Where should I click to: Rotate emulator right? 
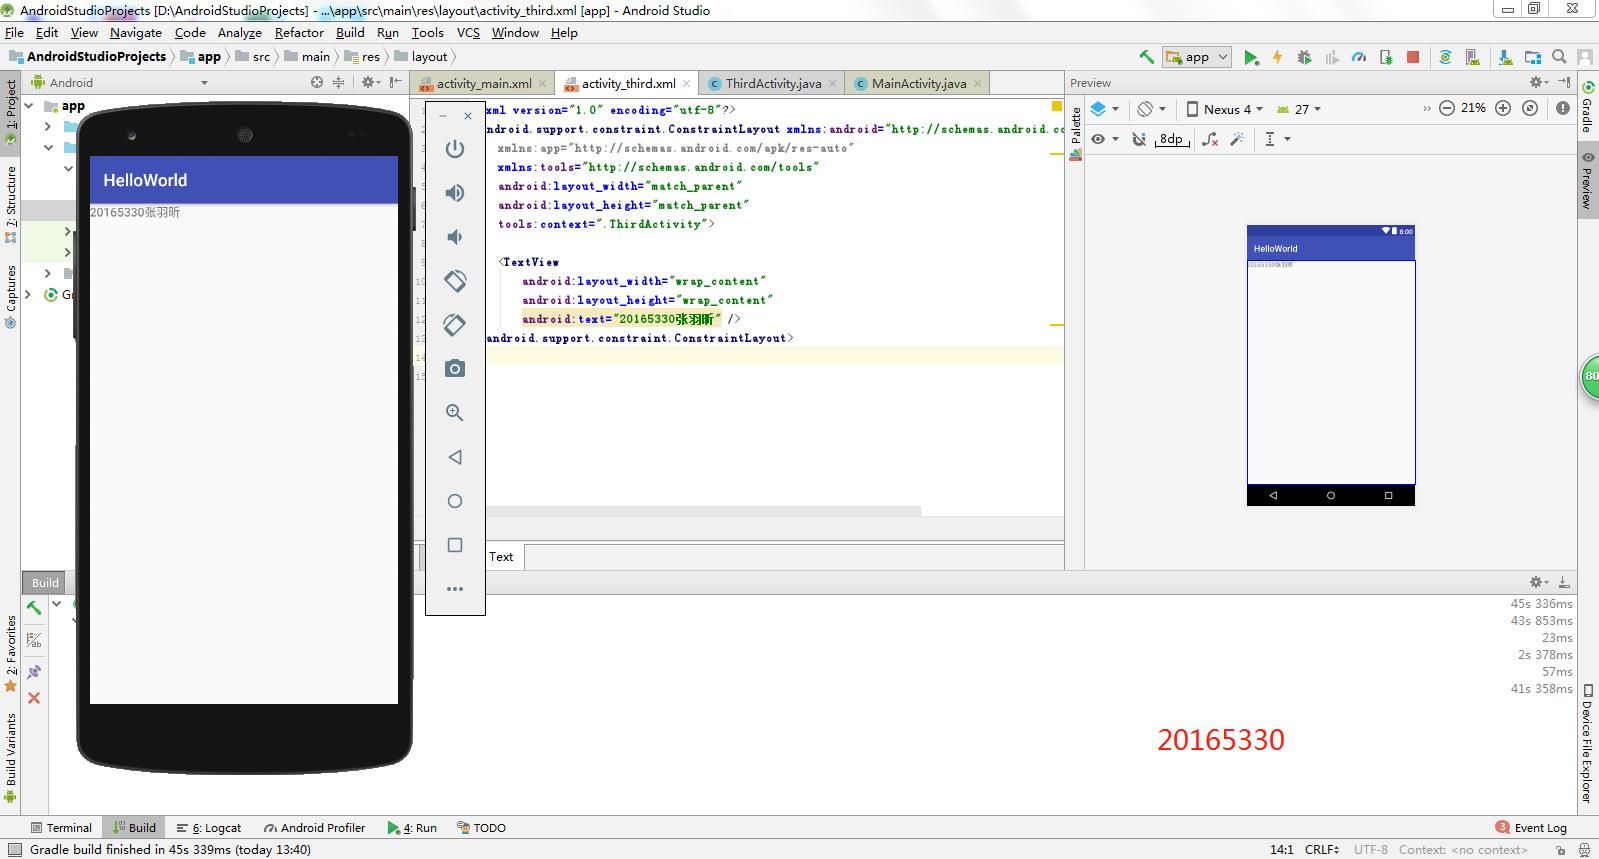pyautogui.click(x=455, y=325)
